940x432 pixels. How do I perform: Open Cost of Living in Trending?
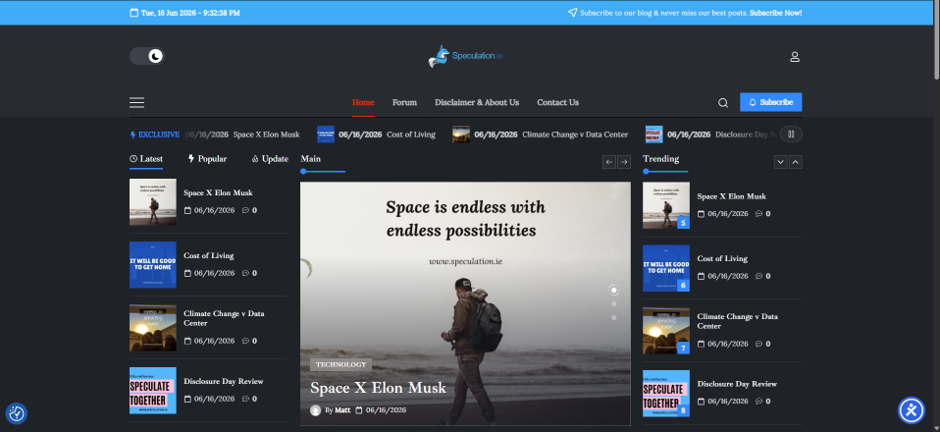(x=722, y=259)
